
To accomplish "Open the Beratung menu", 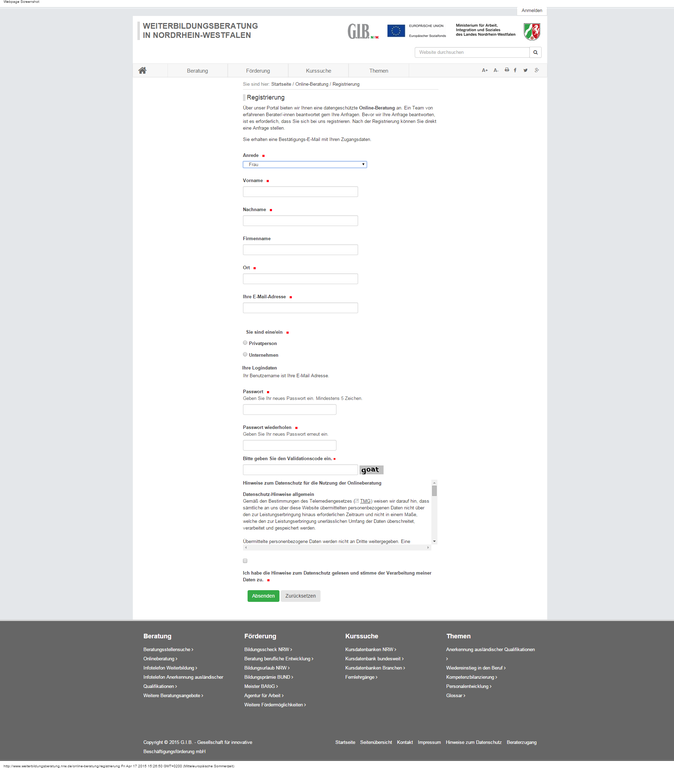I will click(197, 71).
